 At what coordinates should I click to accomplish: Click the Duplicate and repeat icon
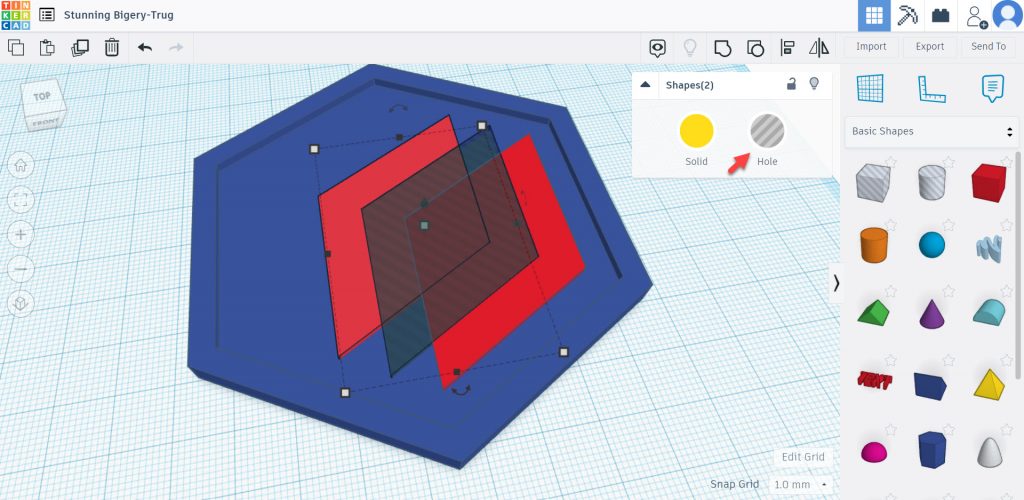(x=80, y=47)
